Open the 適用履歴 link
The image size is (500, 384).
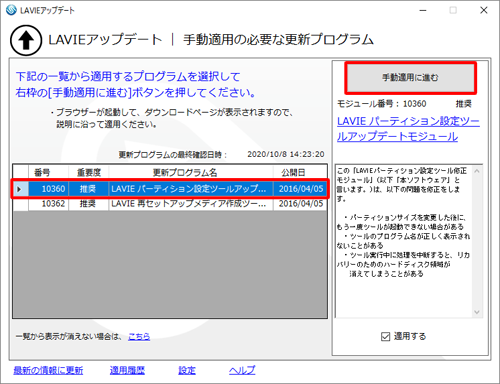127,370
